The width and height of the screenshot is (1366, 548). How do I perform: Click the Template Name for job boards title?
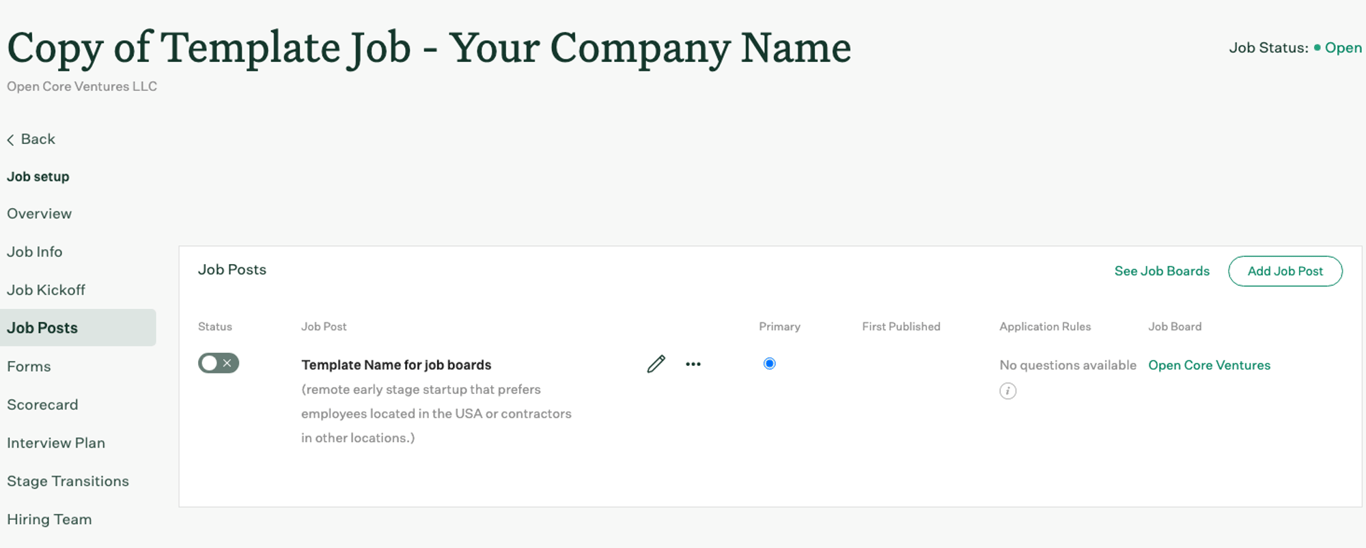[x=396, y=365]
